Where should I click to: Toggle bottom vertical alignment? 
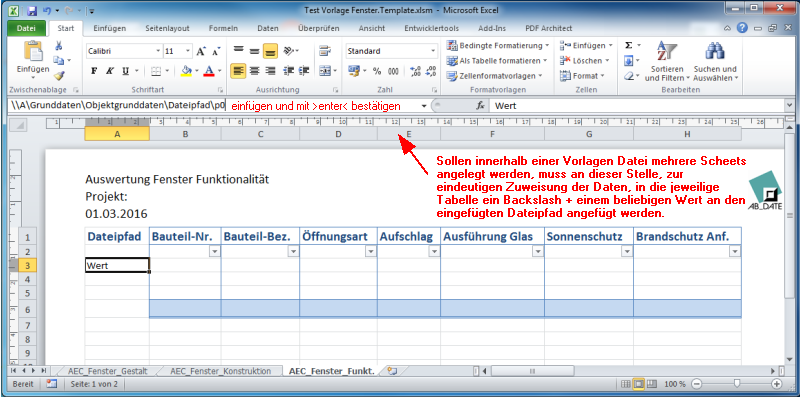pos(270,51)
